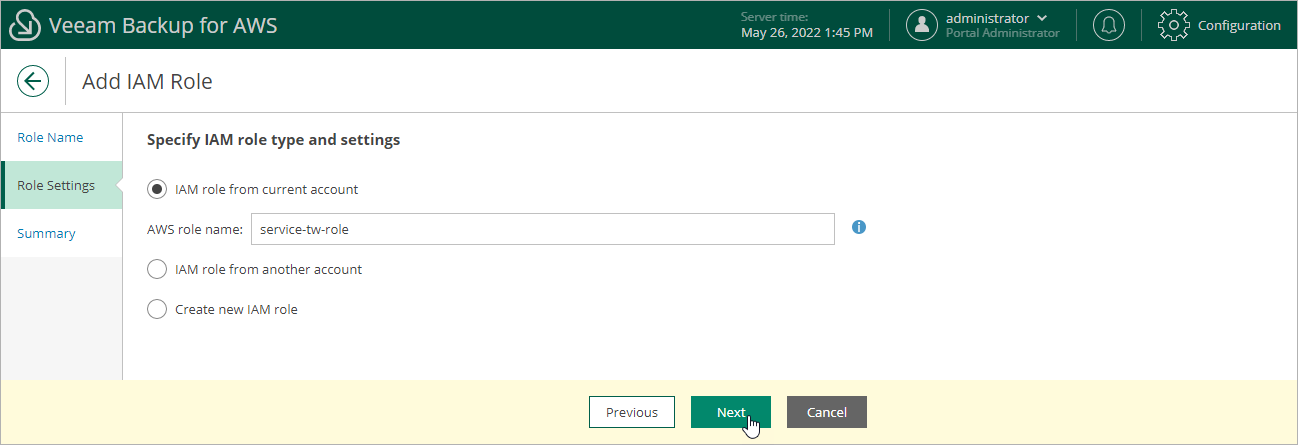Open Configuration via the gear icon
The height and width of the screenshot is (445, 1298).
(x=1172, y=25)
